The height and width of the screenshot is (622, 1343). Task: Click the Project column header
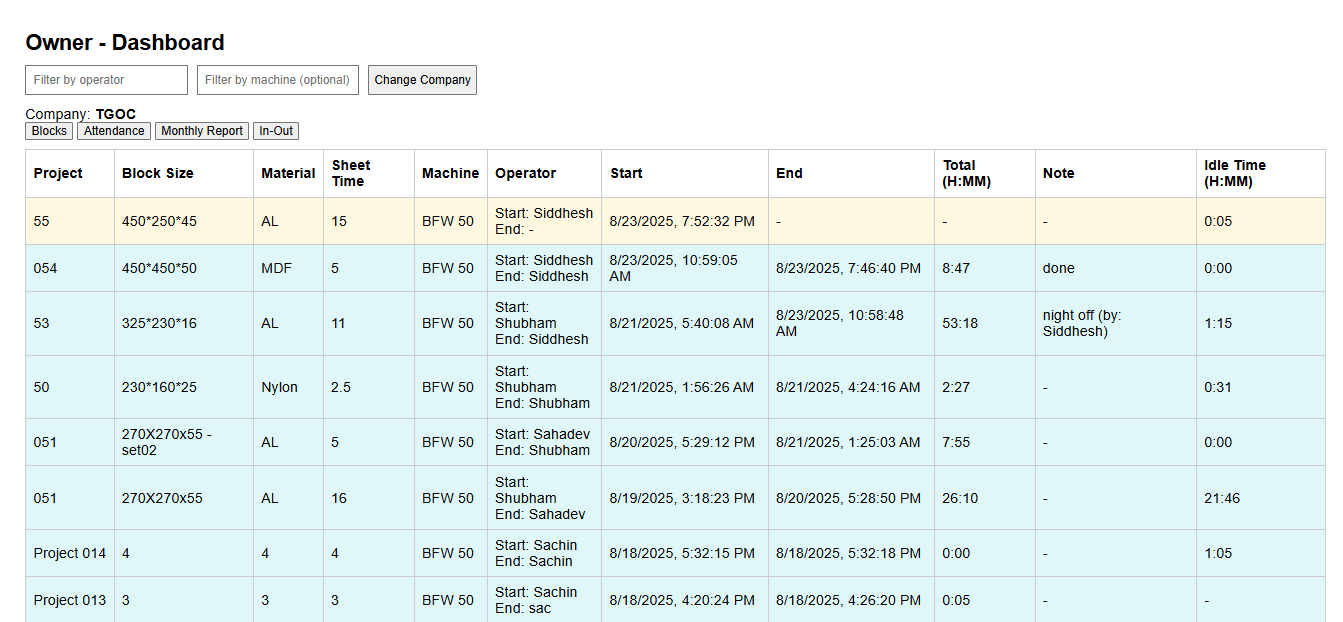tap(58, 173)
